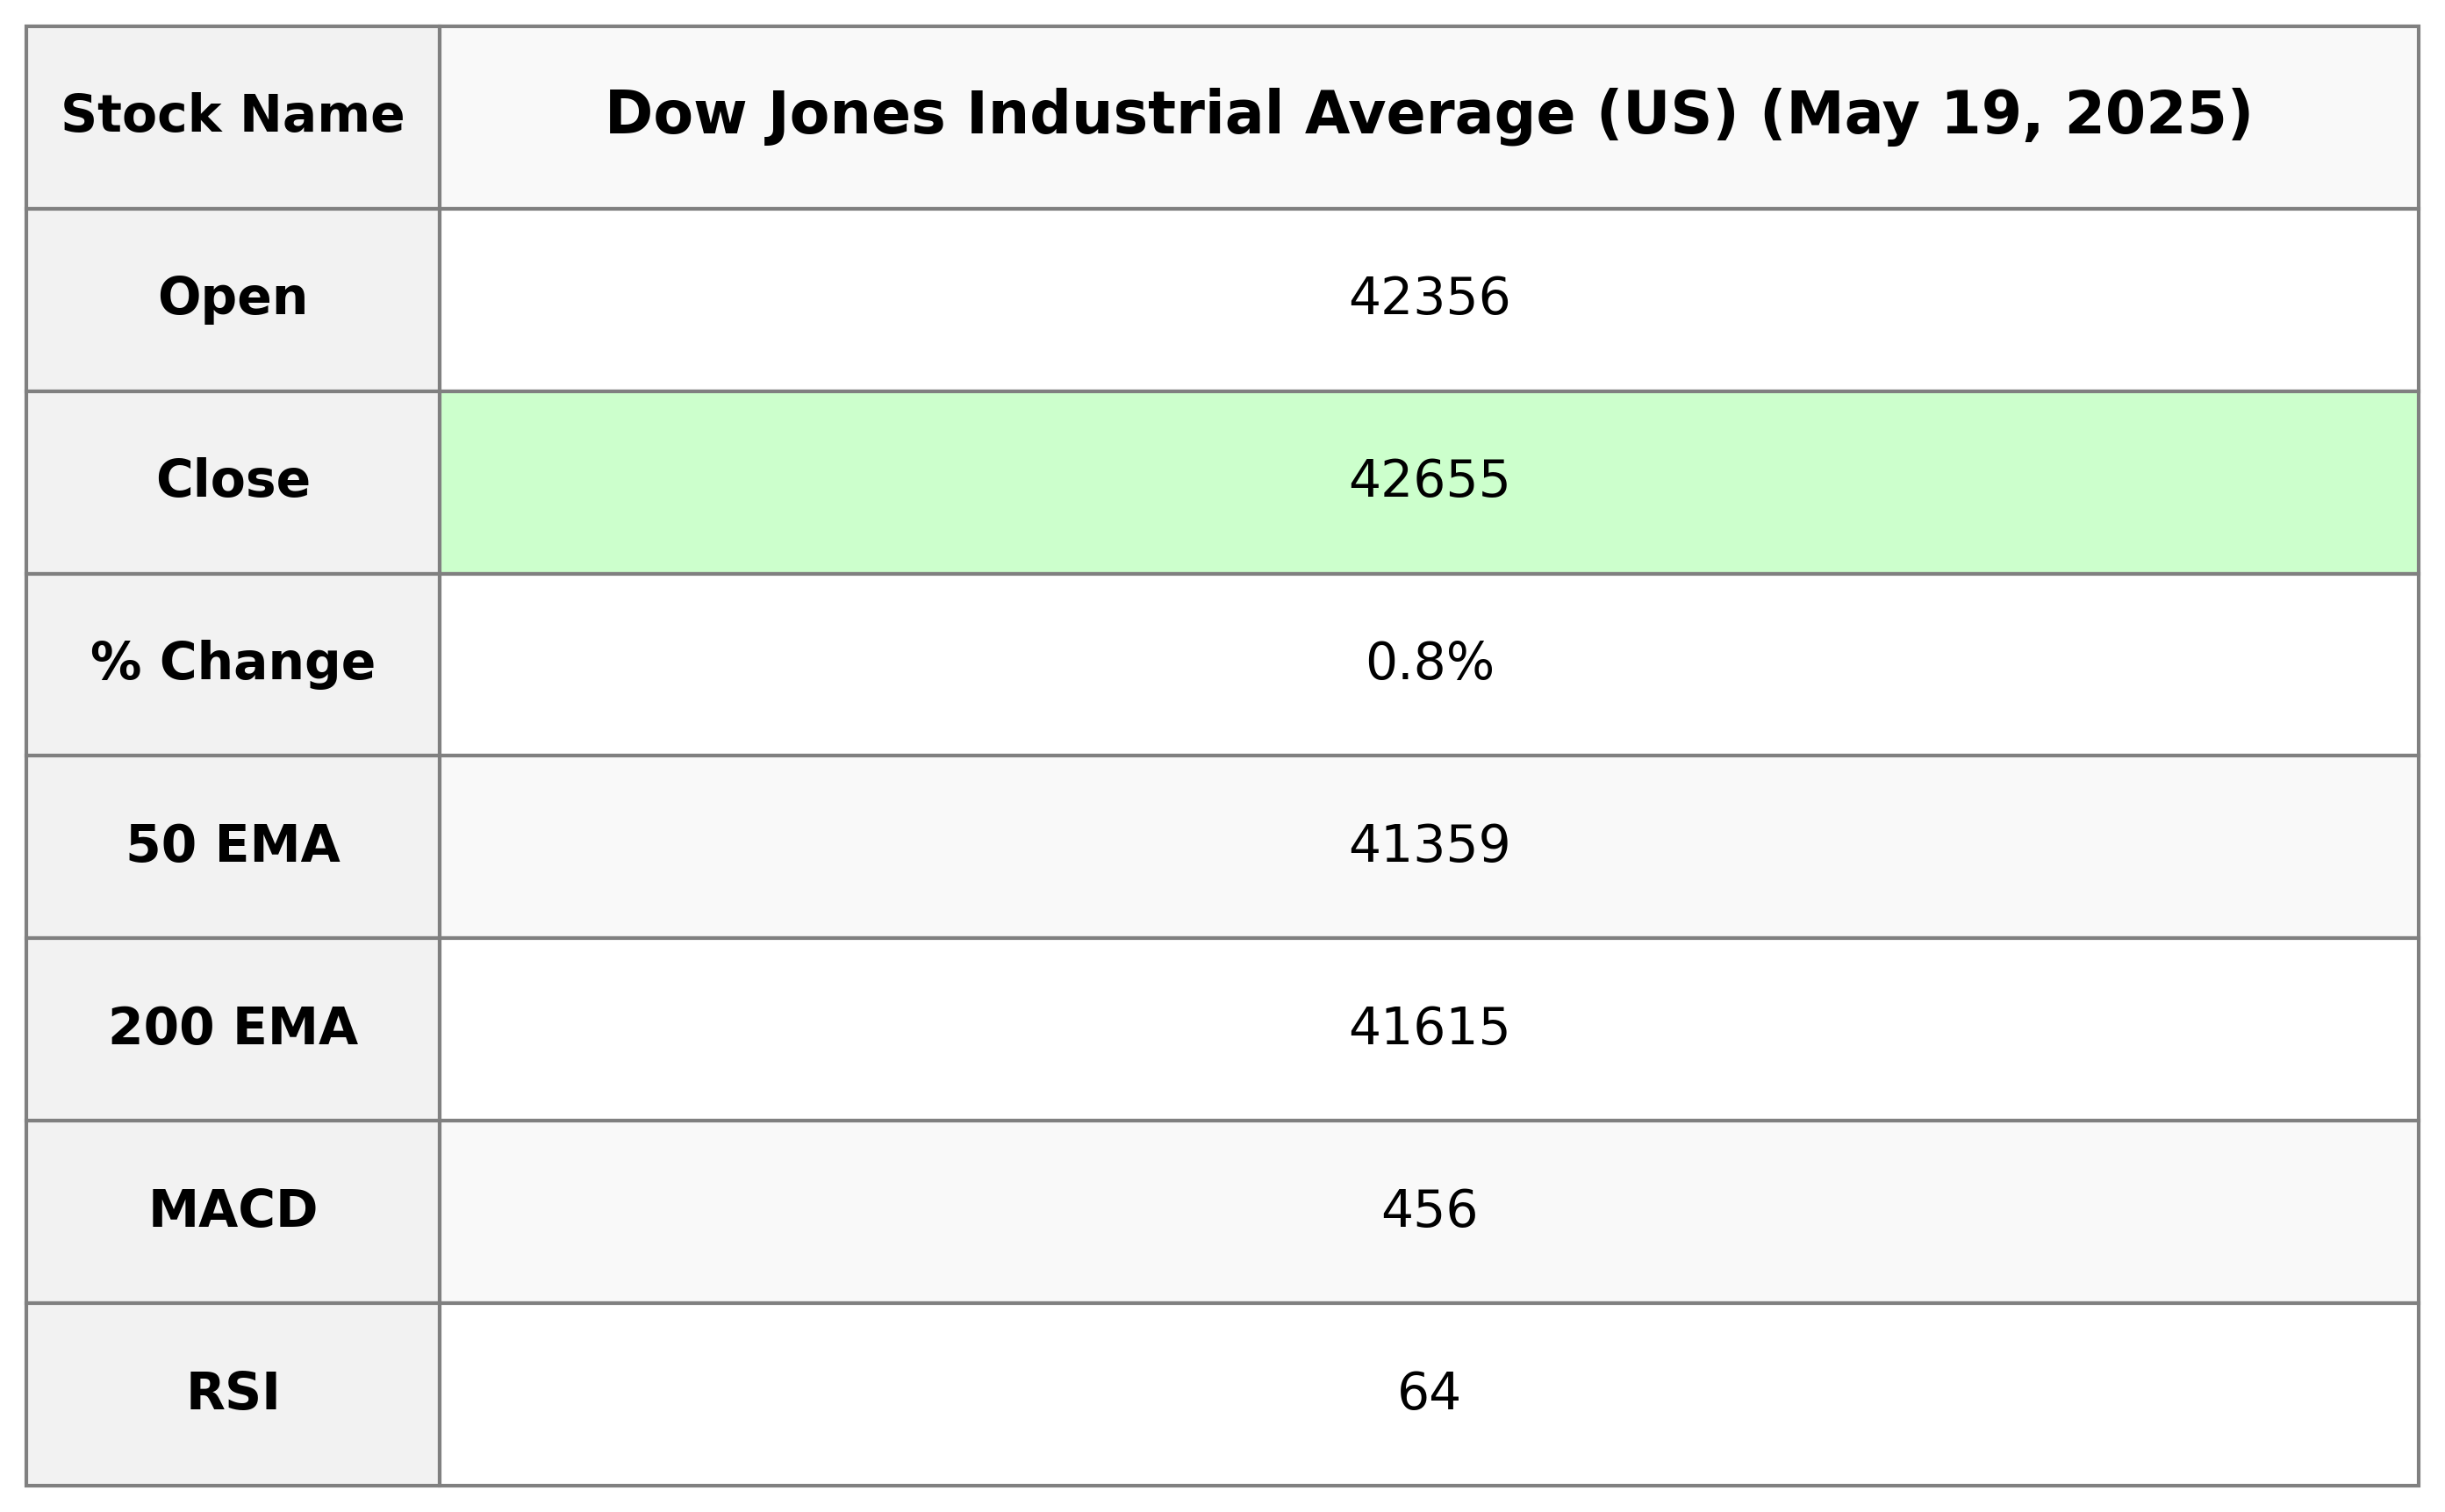
Task: Click the RSI value 64
Action: point(1428,1393)
